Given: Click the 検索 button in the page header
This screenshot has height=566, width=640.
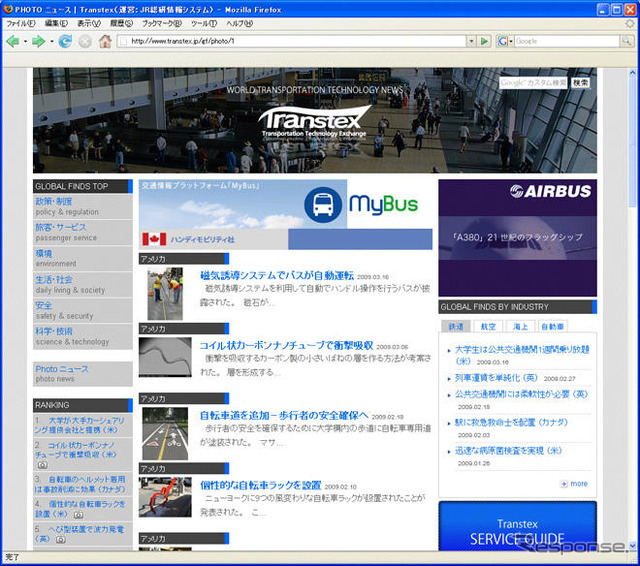Looking at the screenshot, I should [580, 83].
